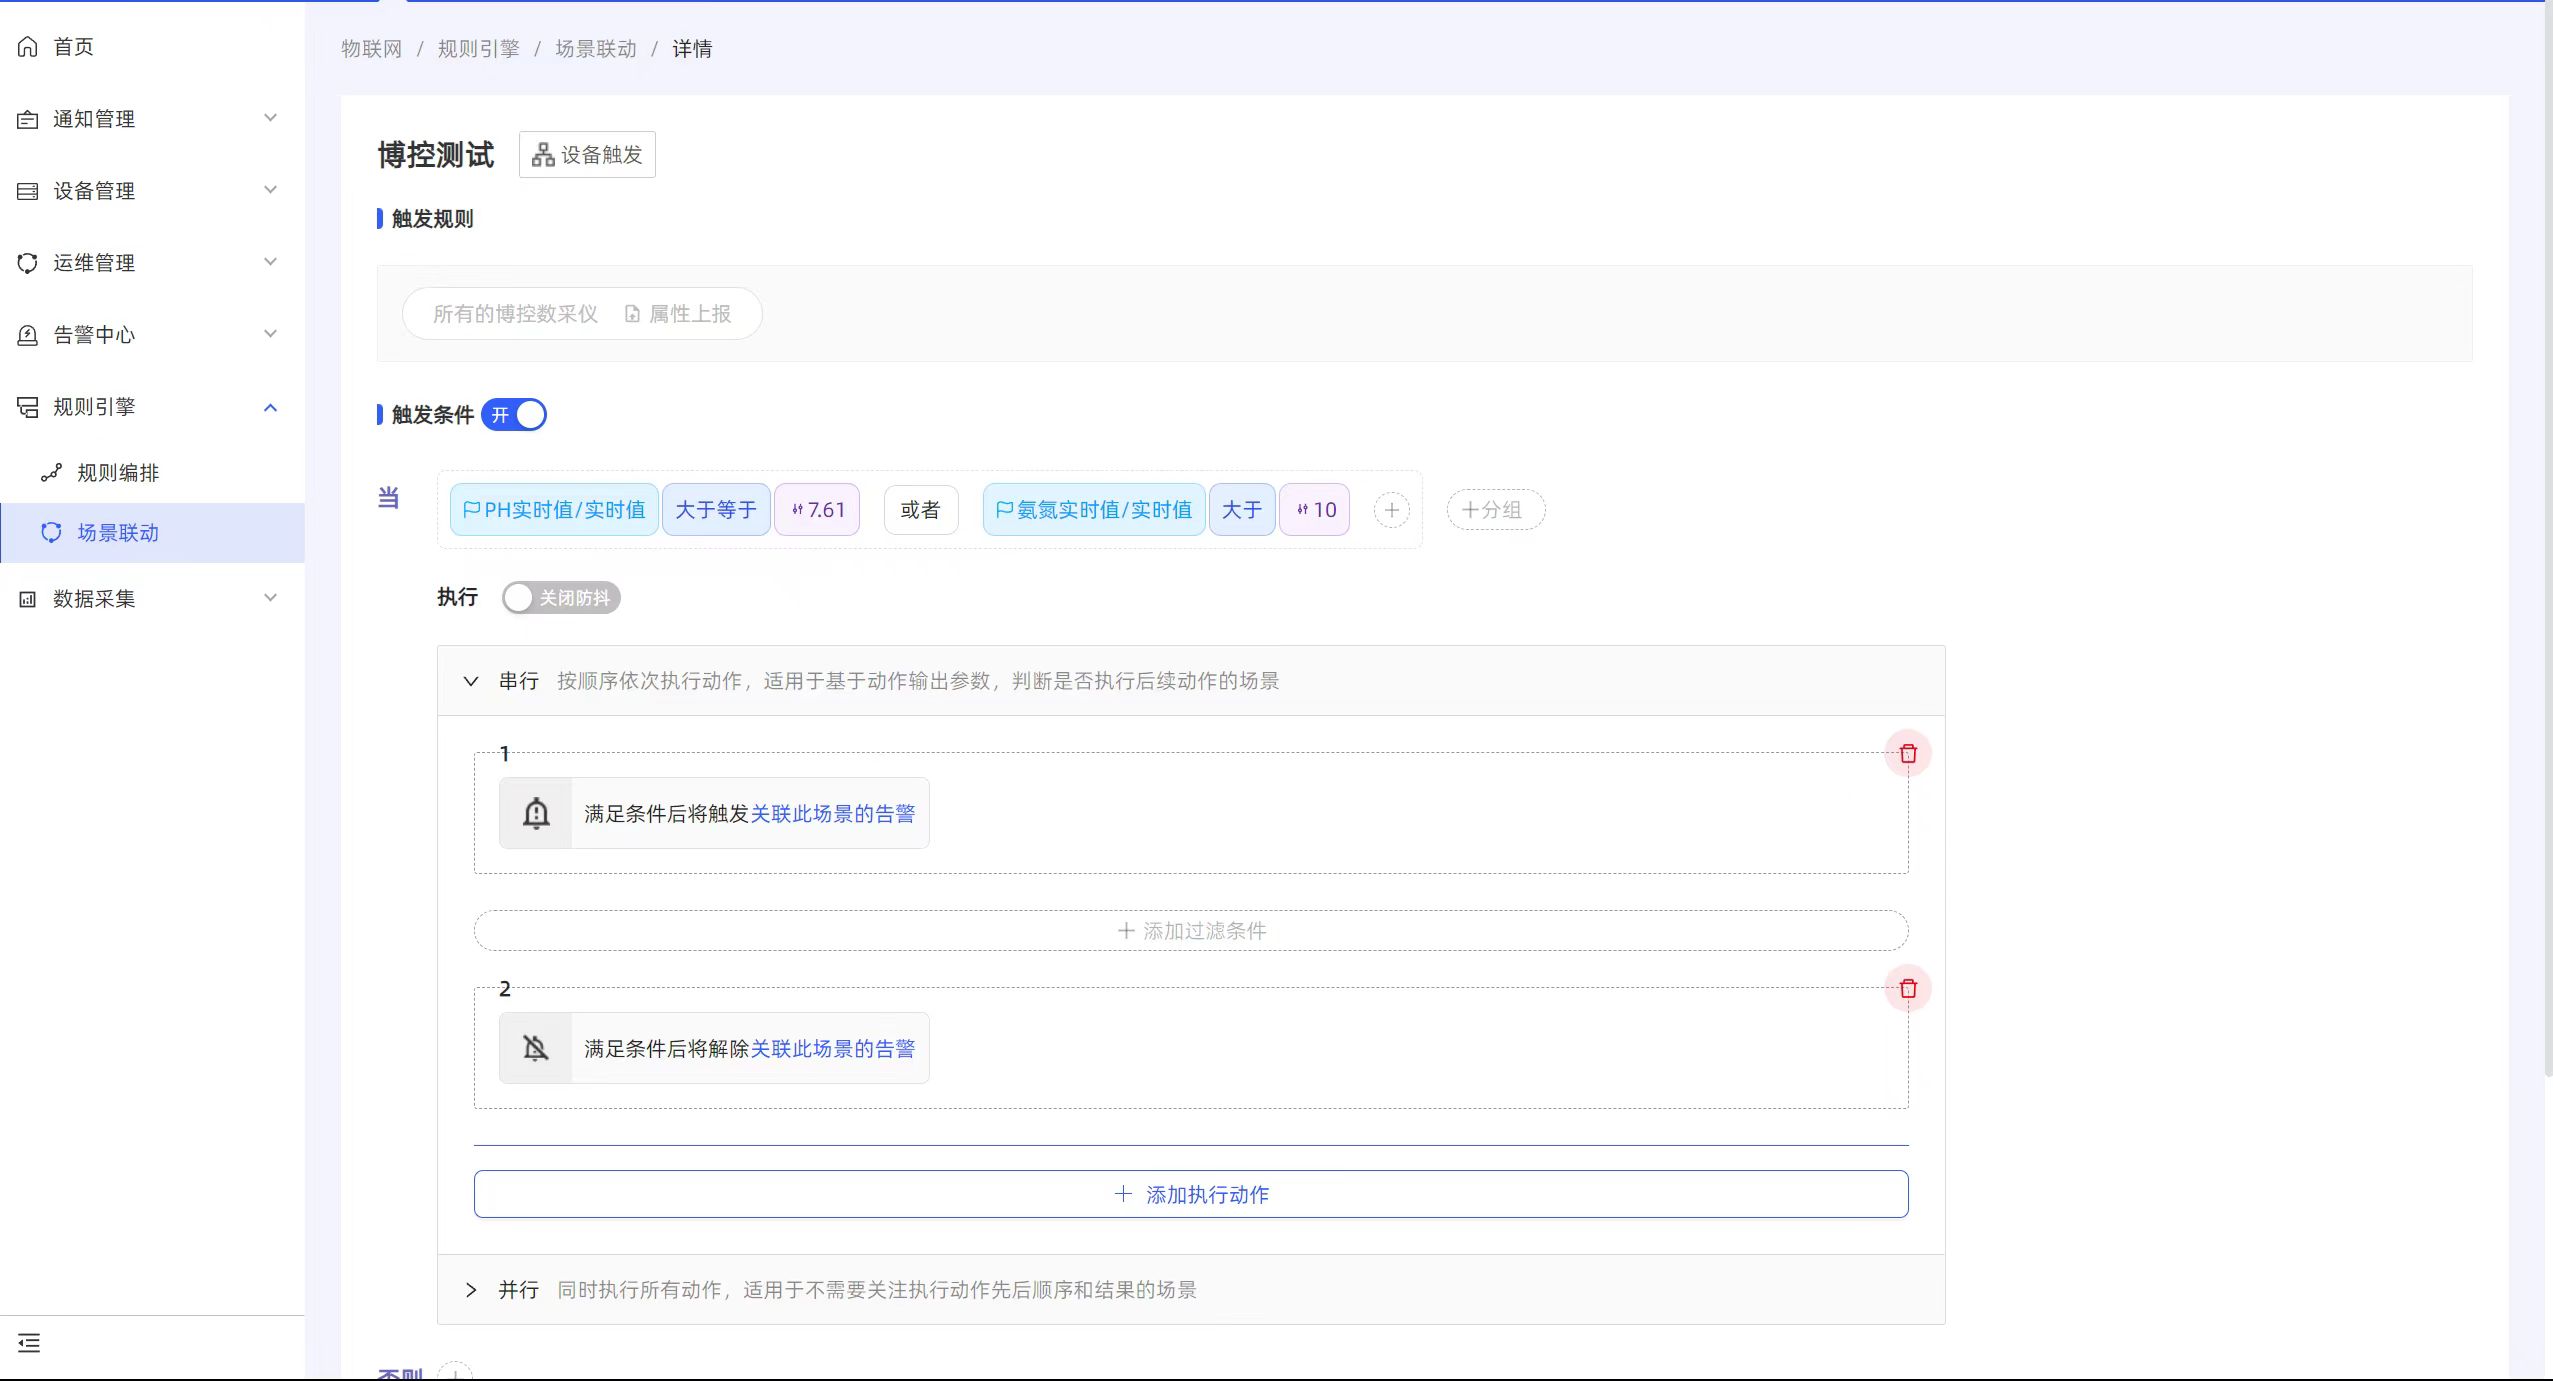The width and height of the screenshot is (2553, 1381).
Task: Click the 设备触发 network icon
Action: tap(543, 155)
